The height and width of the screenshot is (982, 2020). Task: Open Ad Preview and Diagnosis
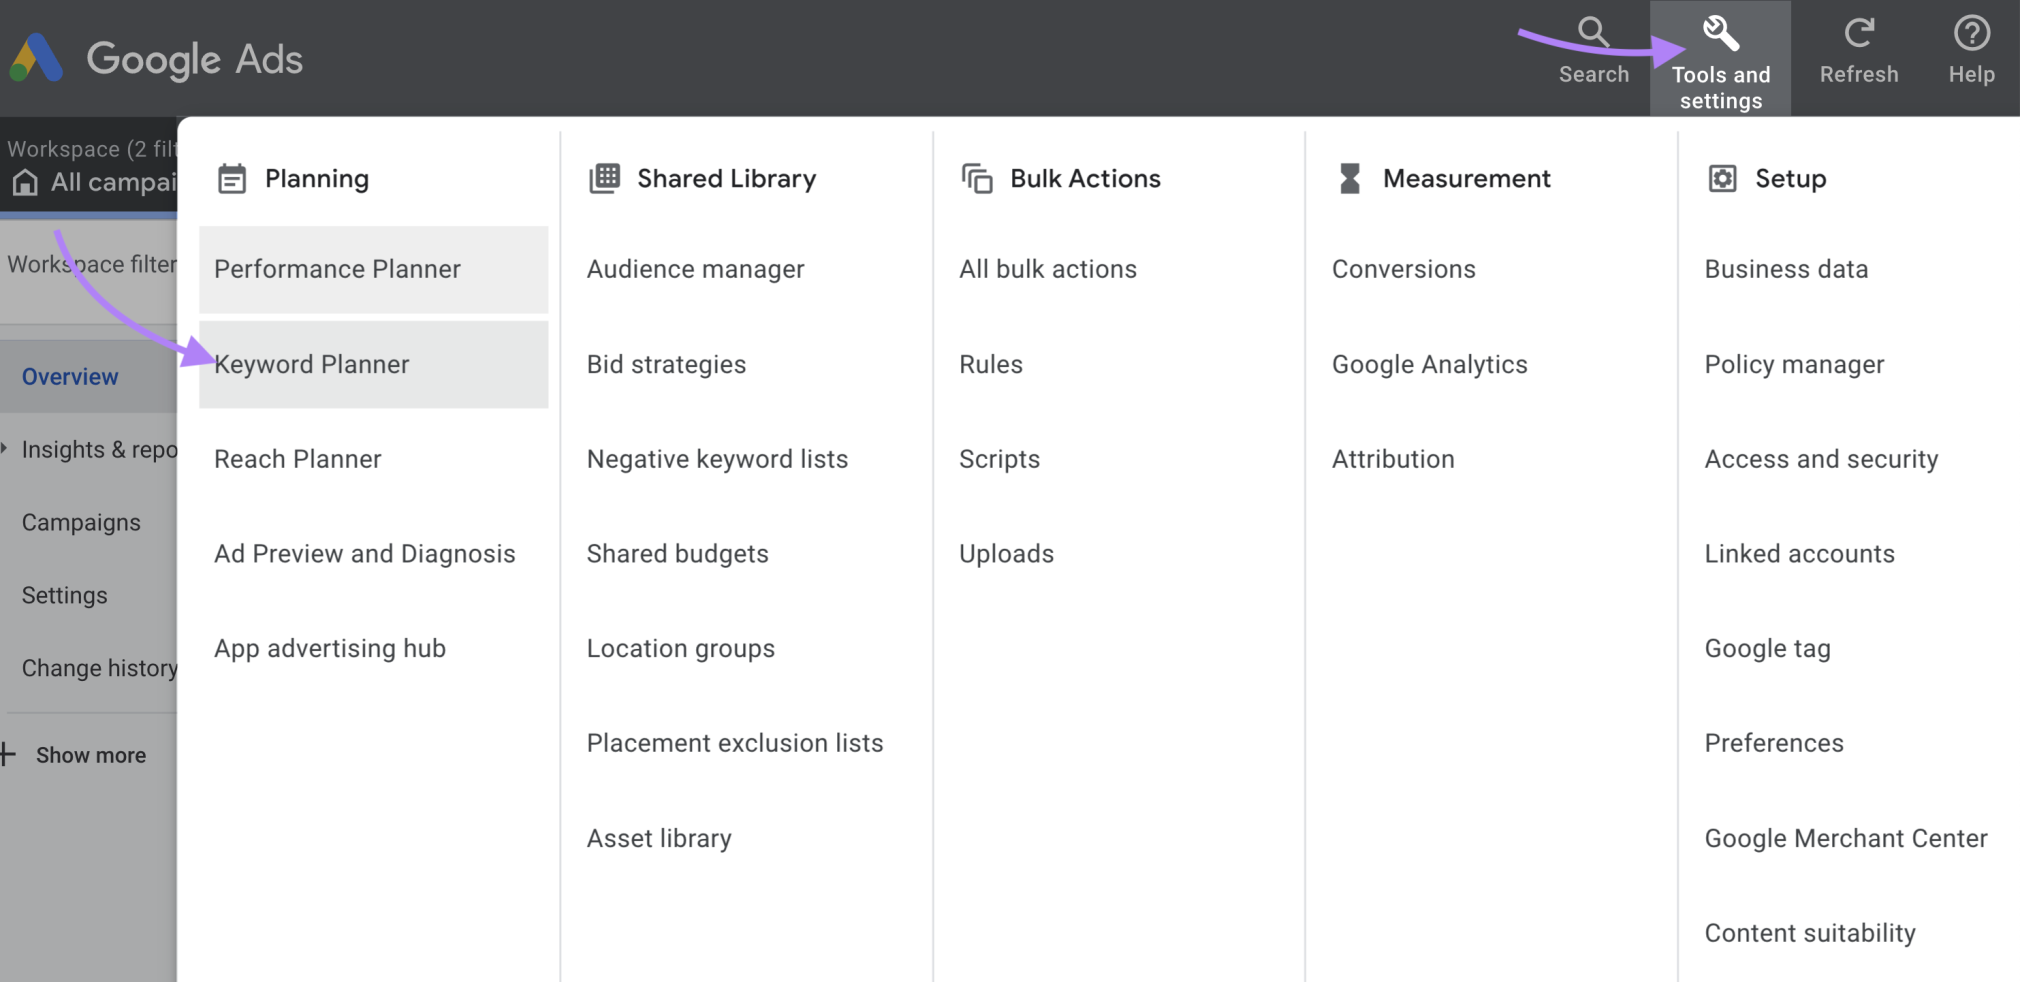tap(365, 554)
